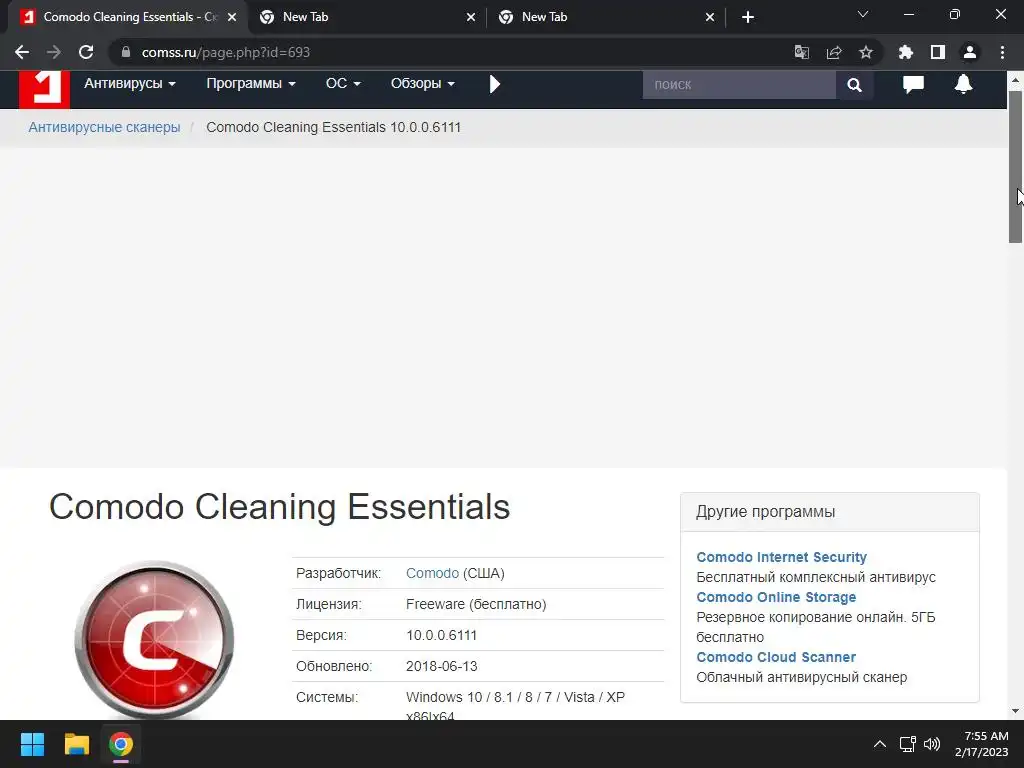
Task: Close the second New Tab
Action: coord(710,17)
